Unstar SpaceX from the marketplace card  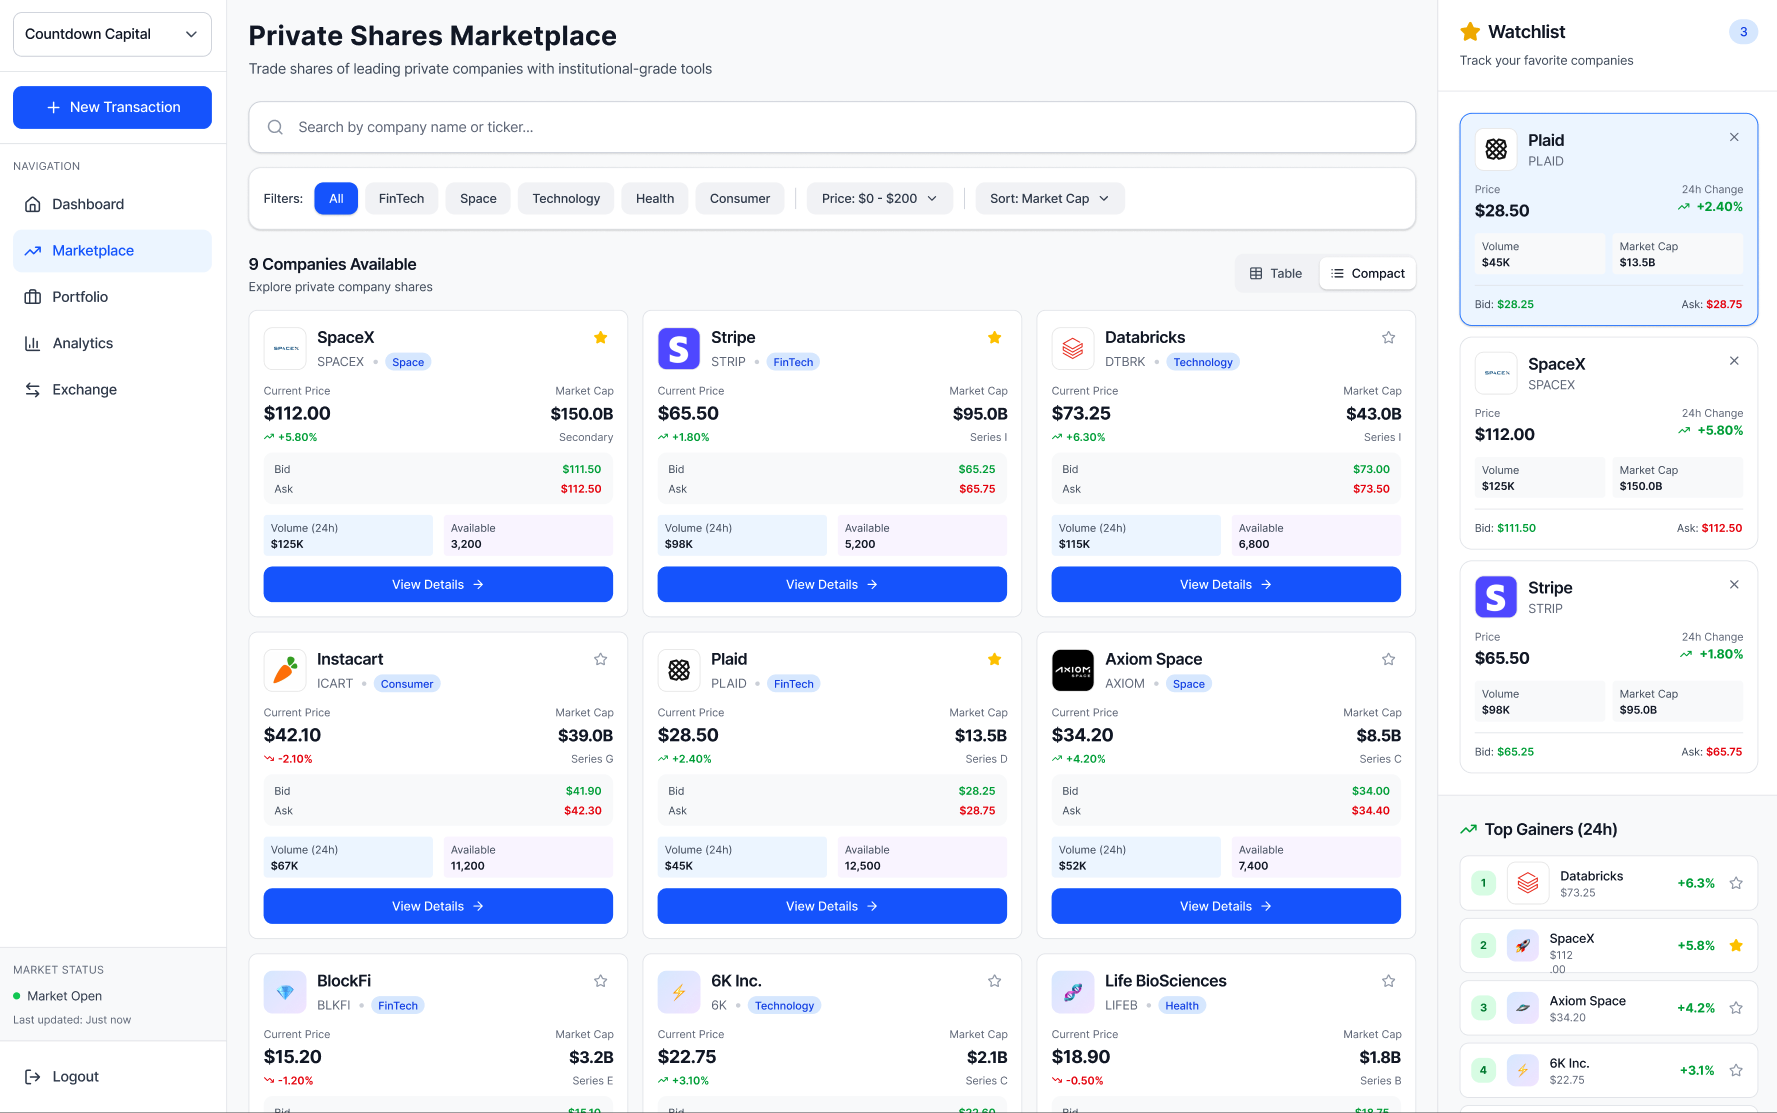coord(600,338)
